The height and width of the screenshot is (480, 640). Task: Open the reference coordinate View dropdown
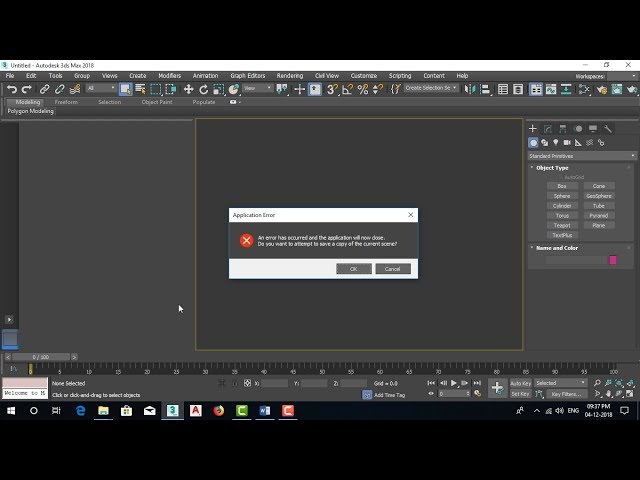point(258,88)
